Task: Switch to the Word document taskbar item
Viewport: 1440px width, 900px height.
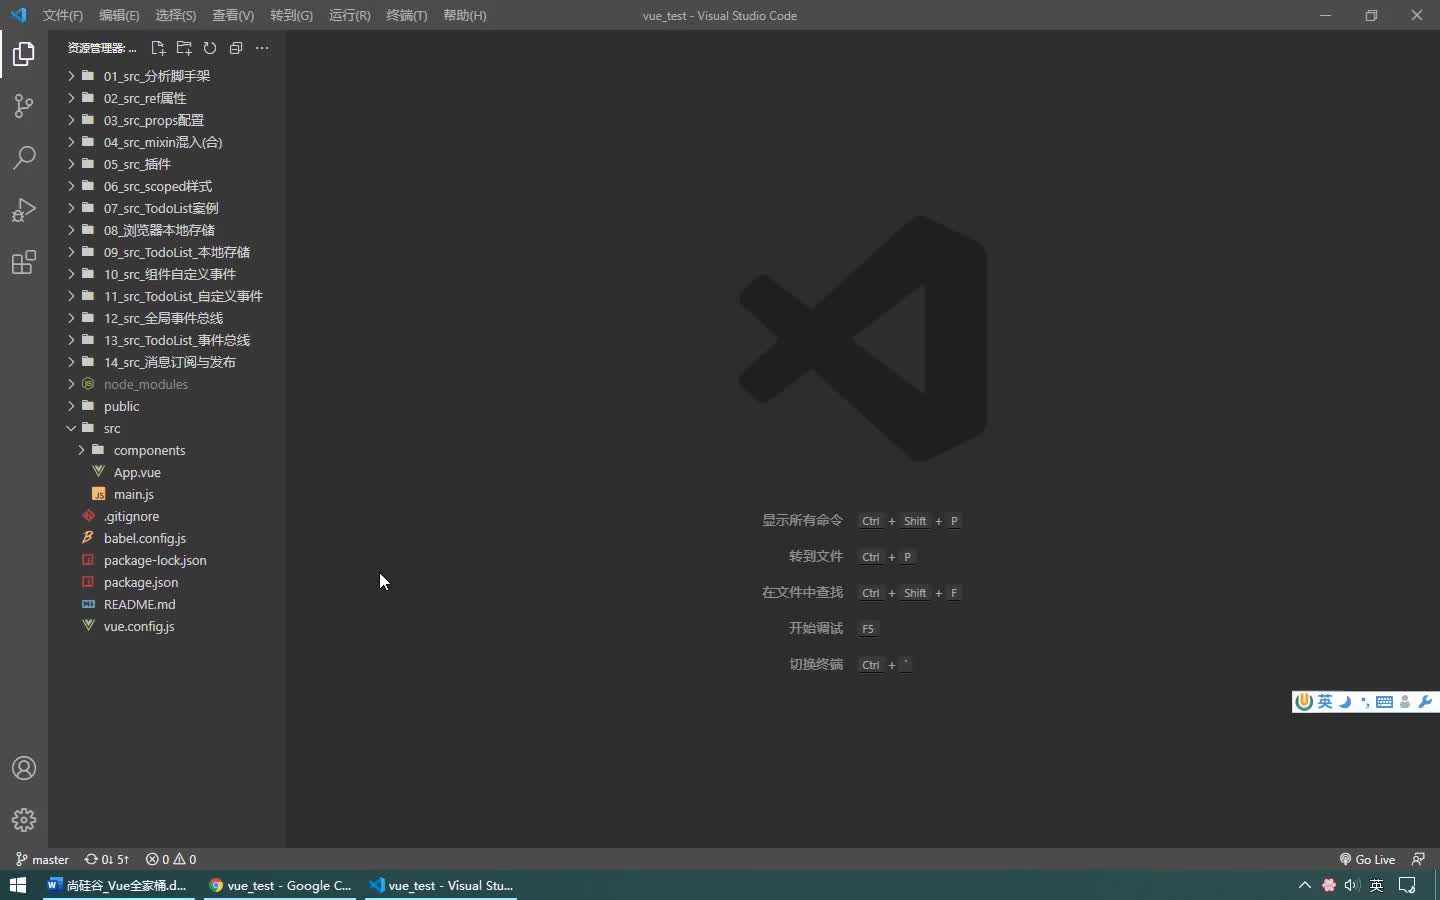Action: pyautogui.click(x=118, y=885)
